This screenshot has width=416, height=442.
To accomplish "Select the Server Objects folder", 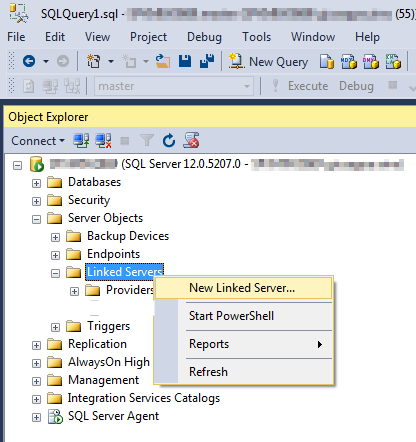I will pyautogui.click(x=105, y=218).
